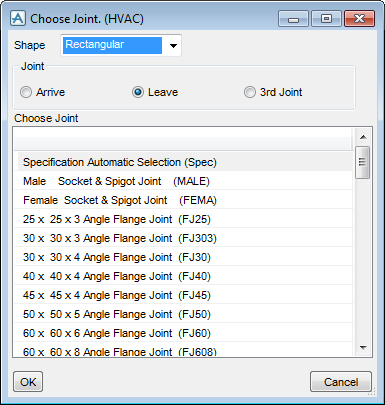The width and height of the screenshot is (385, 405).
Task: Choose the 3rd Joint radio option
Action: pyautogui.click(x=250, y=92)
